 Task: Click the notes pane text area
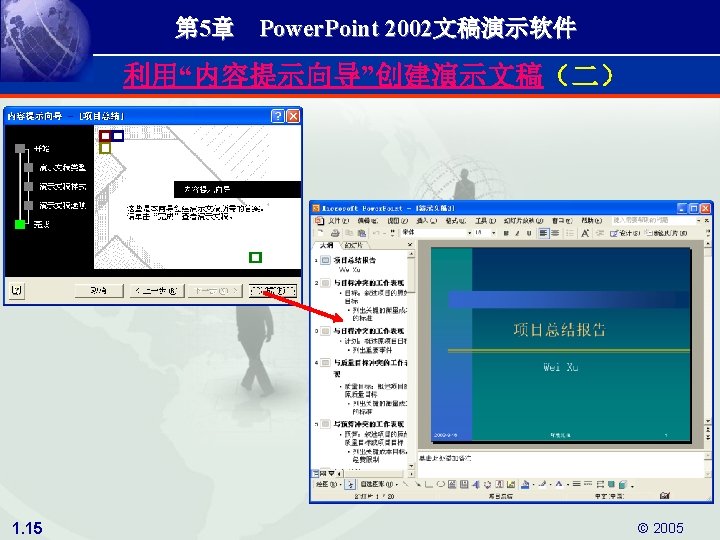[560, 464]
